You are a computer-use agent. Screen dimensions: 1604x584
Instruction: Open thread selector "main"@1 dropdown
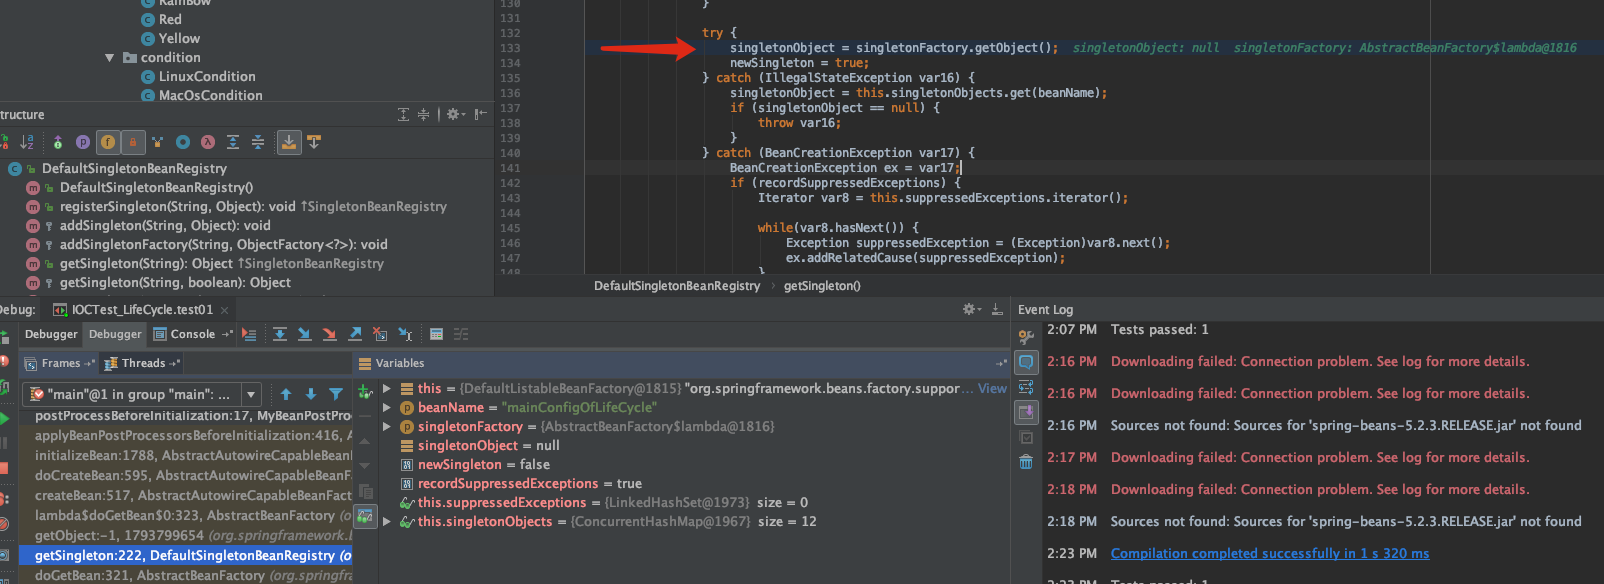point(143,394)
